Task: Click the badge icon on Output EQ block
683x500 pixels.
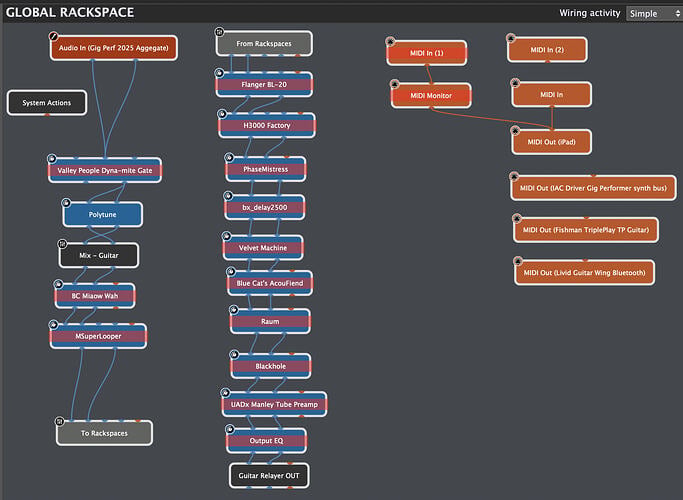Action: coord(230,429)
